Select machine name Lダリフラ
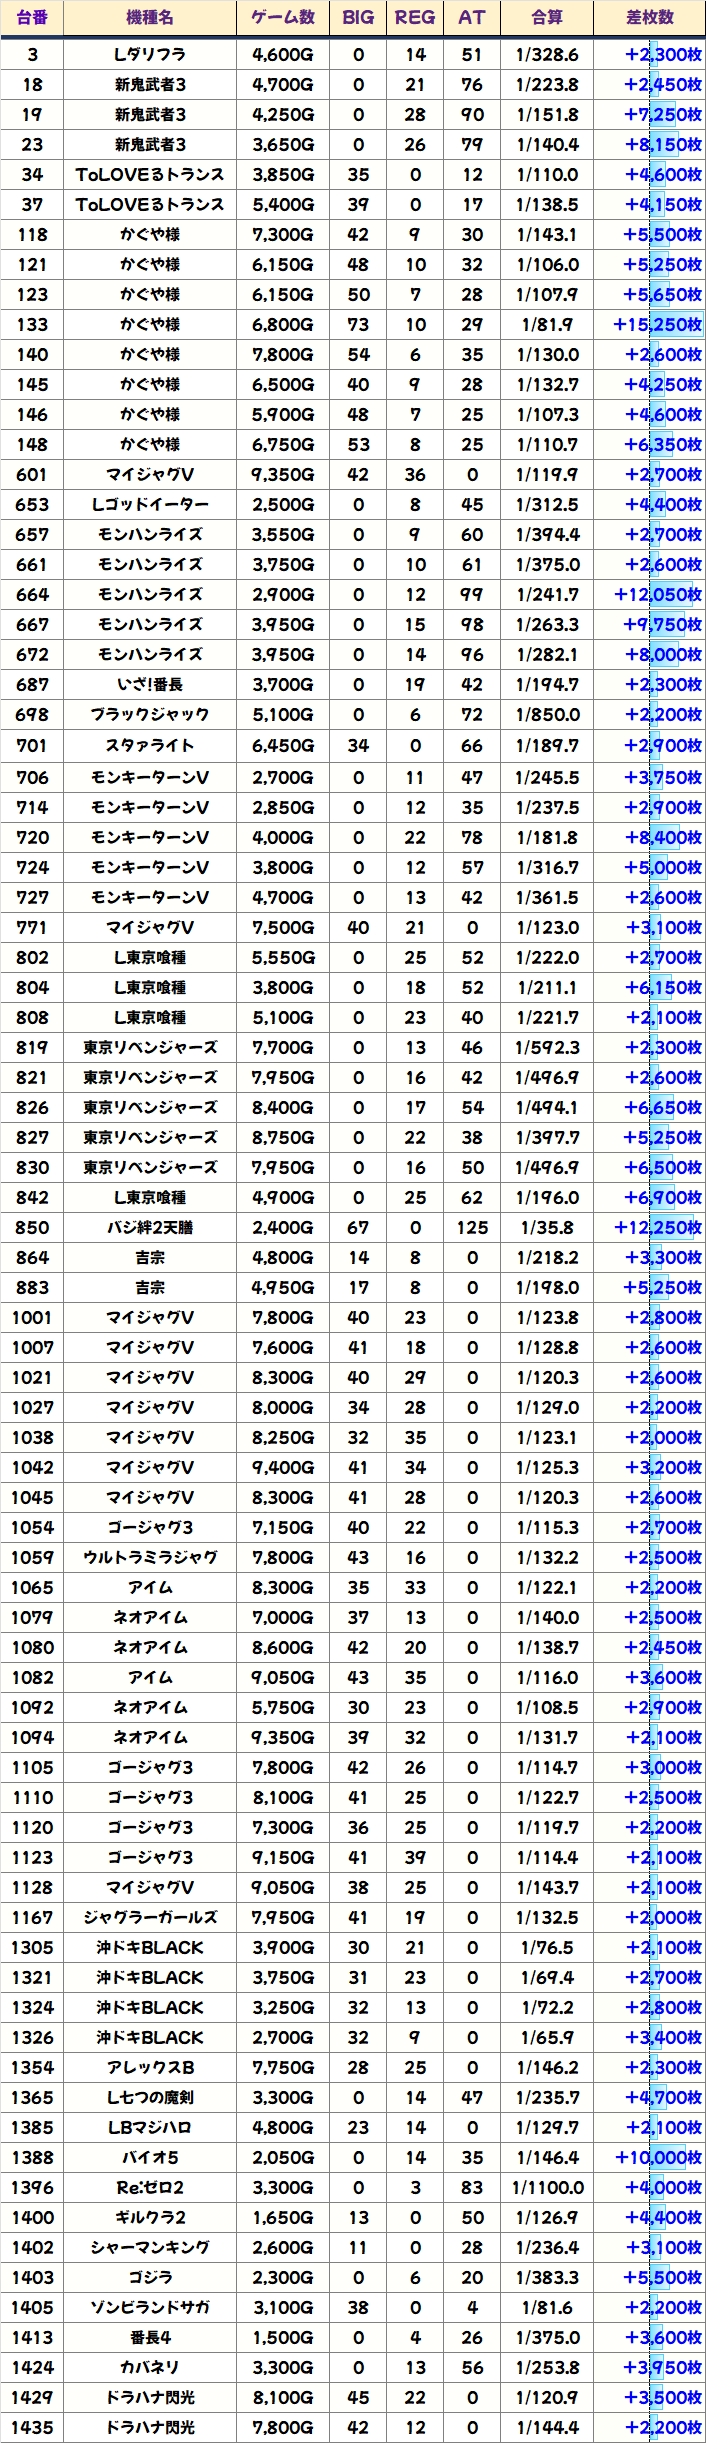The height and width of the screenshot is (2443, 706). (x=150, y=55)
